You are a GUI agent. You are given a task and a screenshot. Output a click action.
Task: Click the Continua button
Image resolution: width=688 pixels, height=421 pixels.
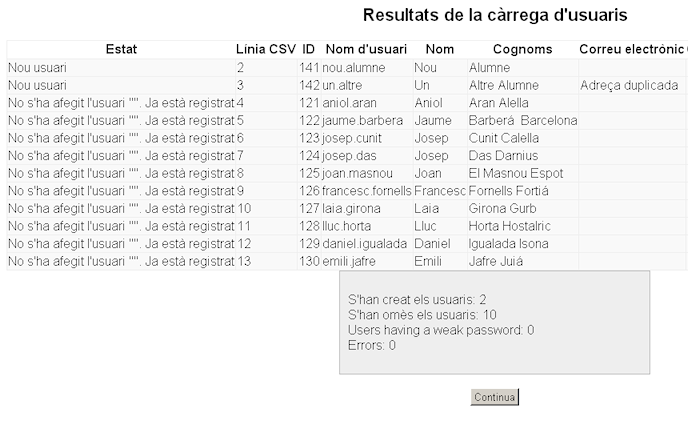pos(495,397)
